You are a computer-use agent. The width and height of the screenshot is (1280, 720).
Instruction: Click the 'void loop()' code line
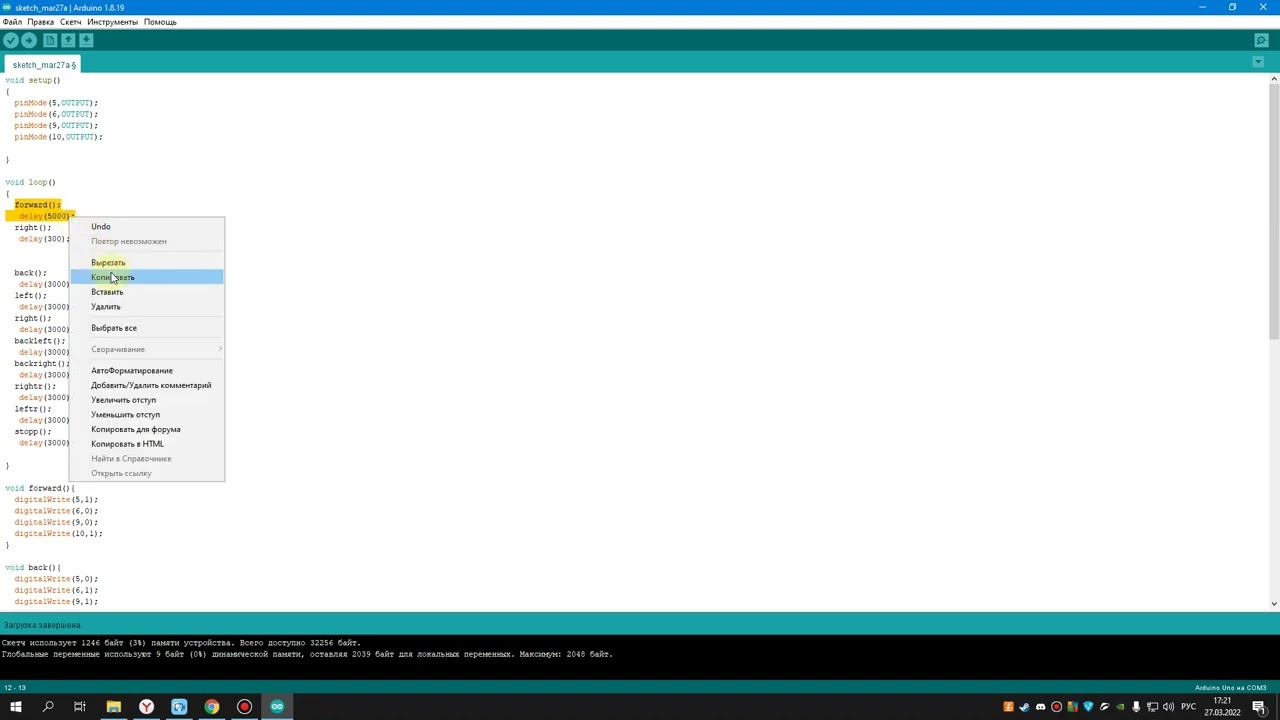(x=30, y=182)
